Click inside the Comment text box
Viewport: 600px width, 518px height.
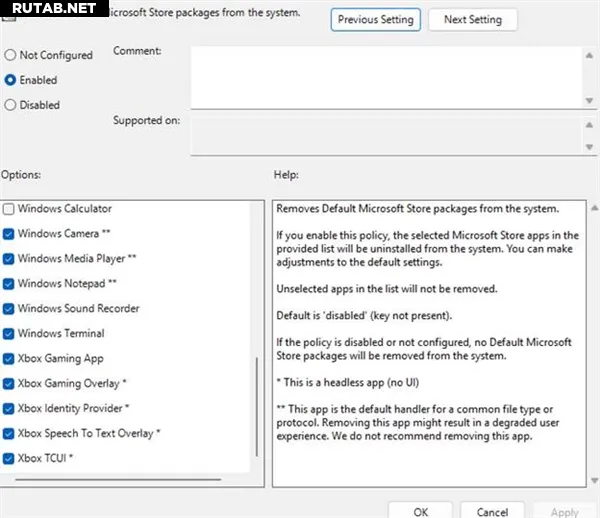(386, 78)
